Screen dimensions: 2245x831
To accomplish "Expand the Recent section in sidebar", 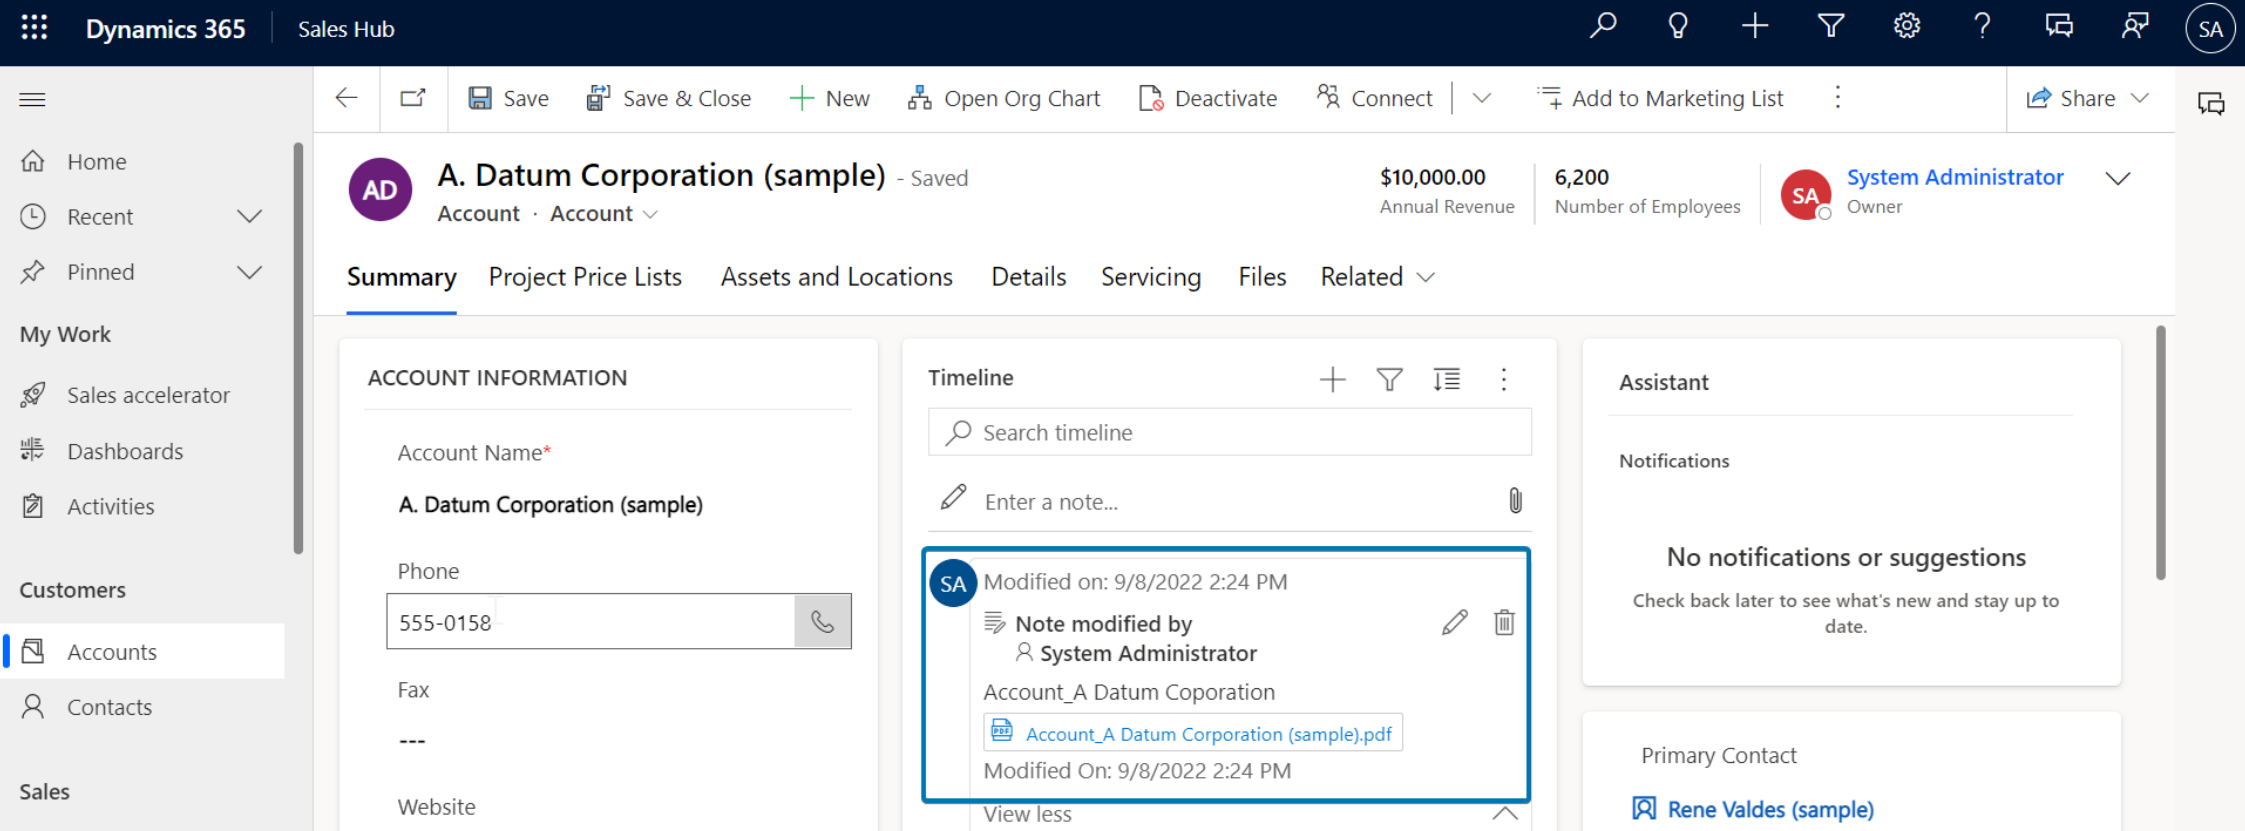I will click(249, 217).
